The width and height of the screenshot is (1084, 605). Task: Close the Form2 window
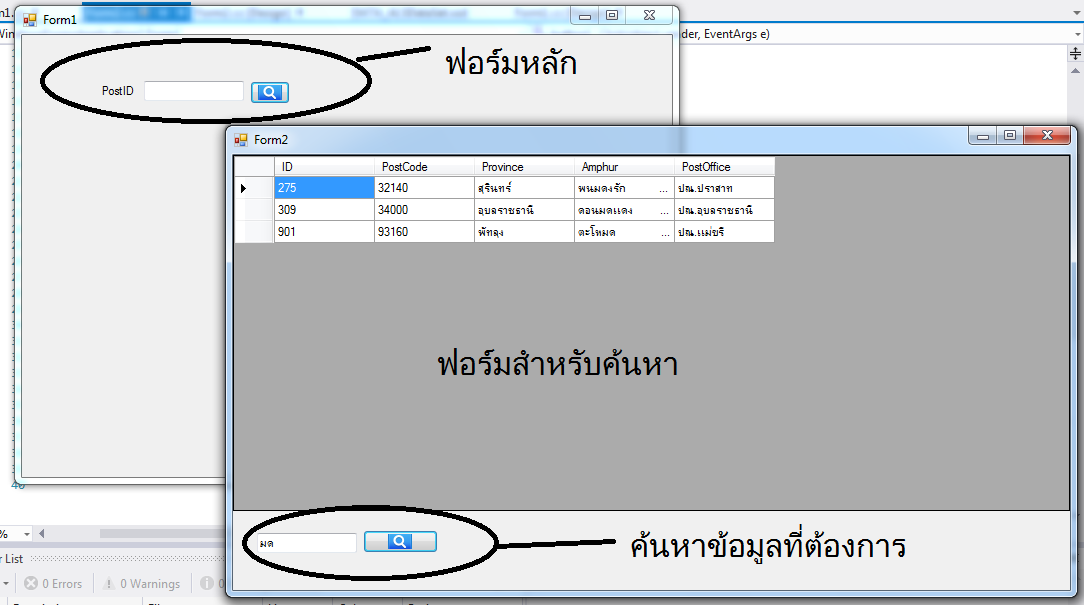pyautogui.click(x=1047, y=136)
